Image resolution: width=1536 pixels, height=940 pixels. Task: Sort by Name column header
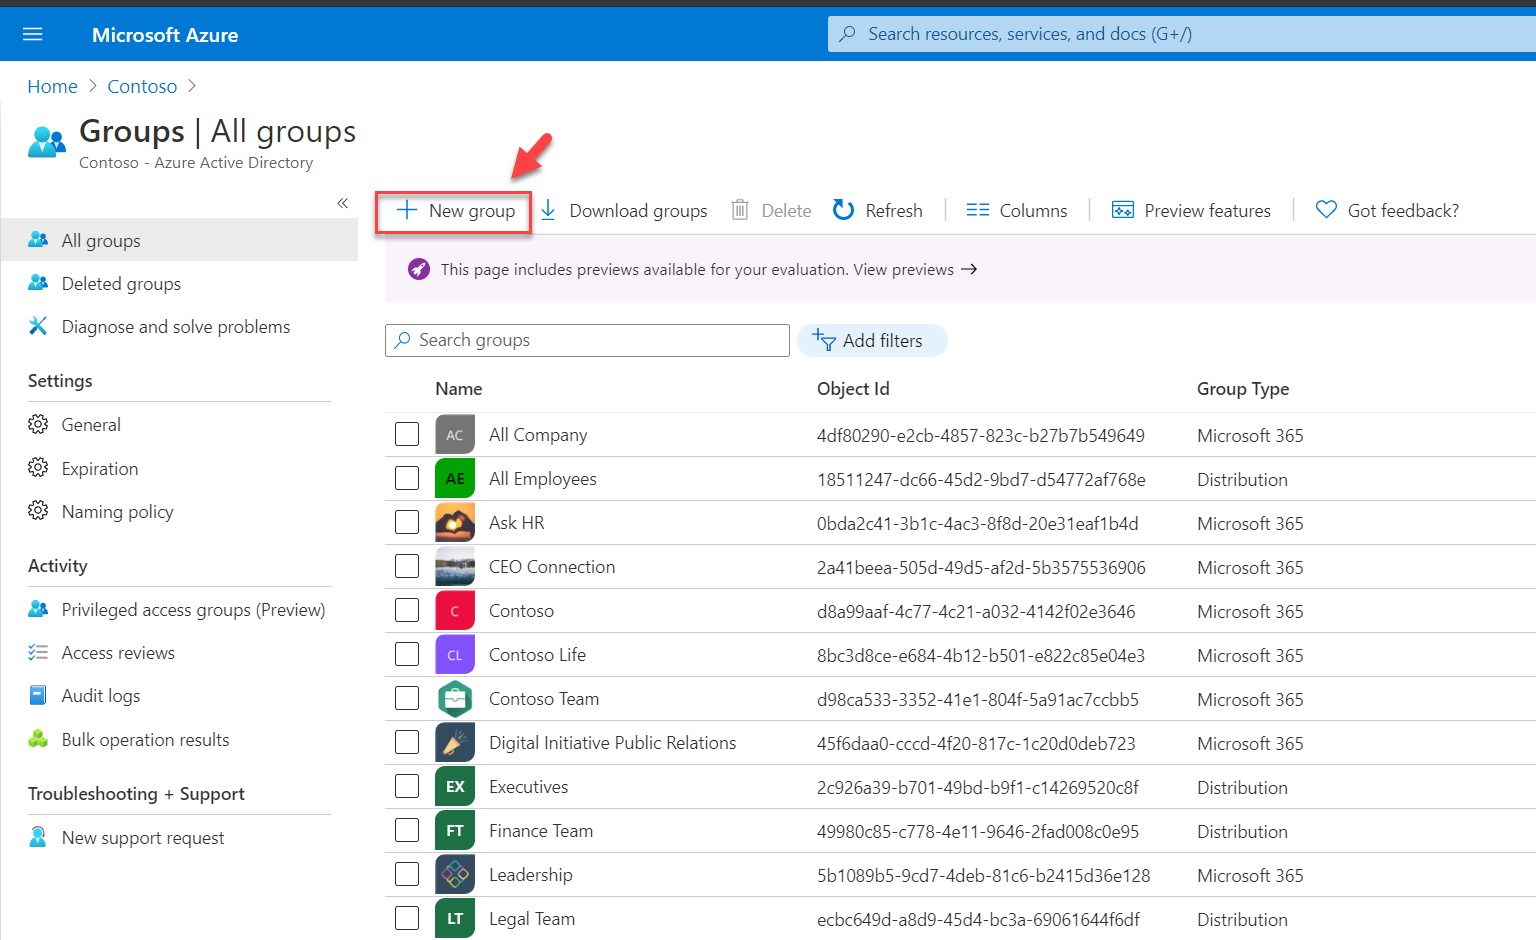click(x=459, y=389)
